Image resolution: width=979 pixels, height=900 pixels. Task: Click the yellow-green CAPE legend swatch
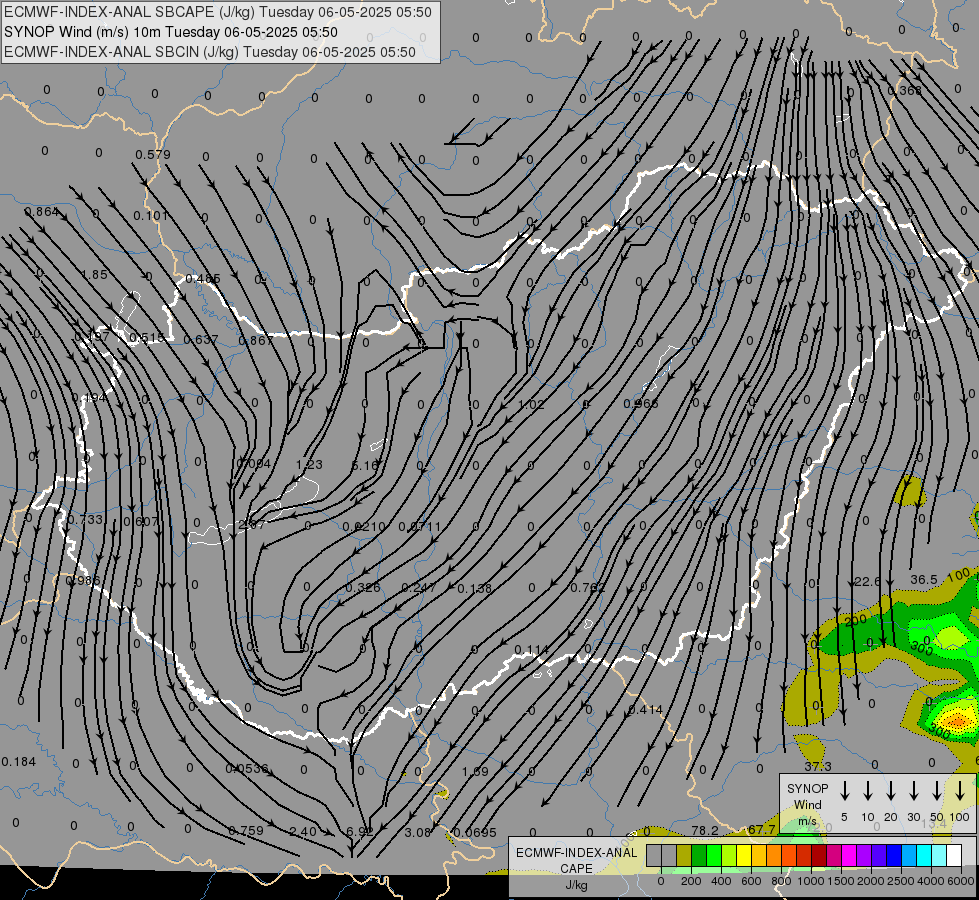(729, 856)
